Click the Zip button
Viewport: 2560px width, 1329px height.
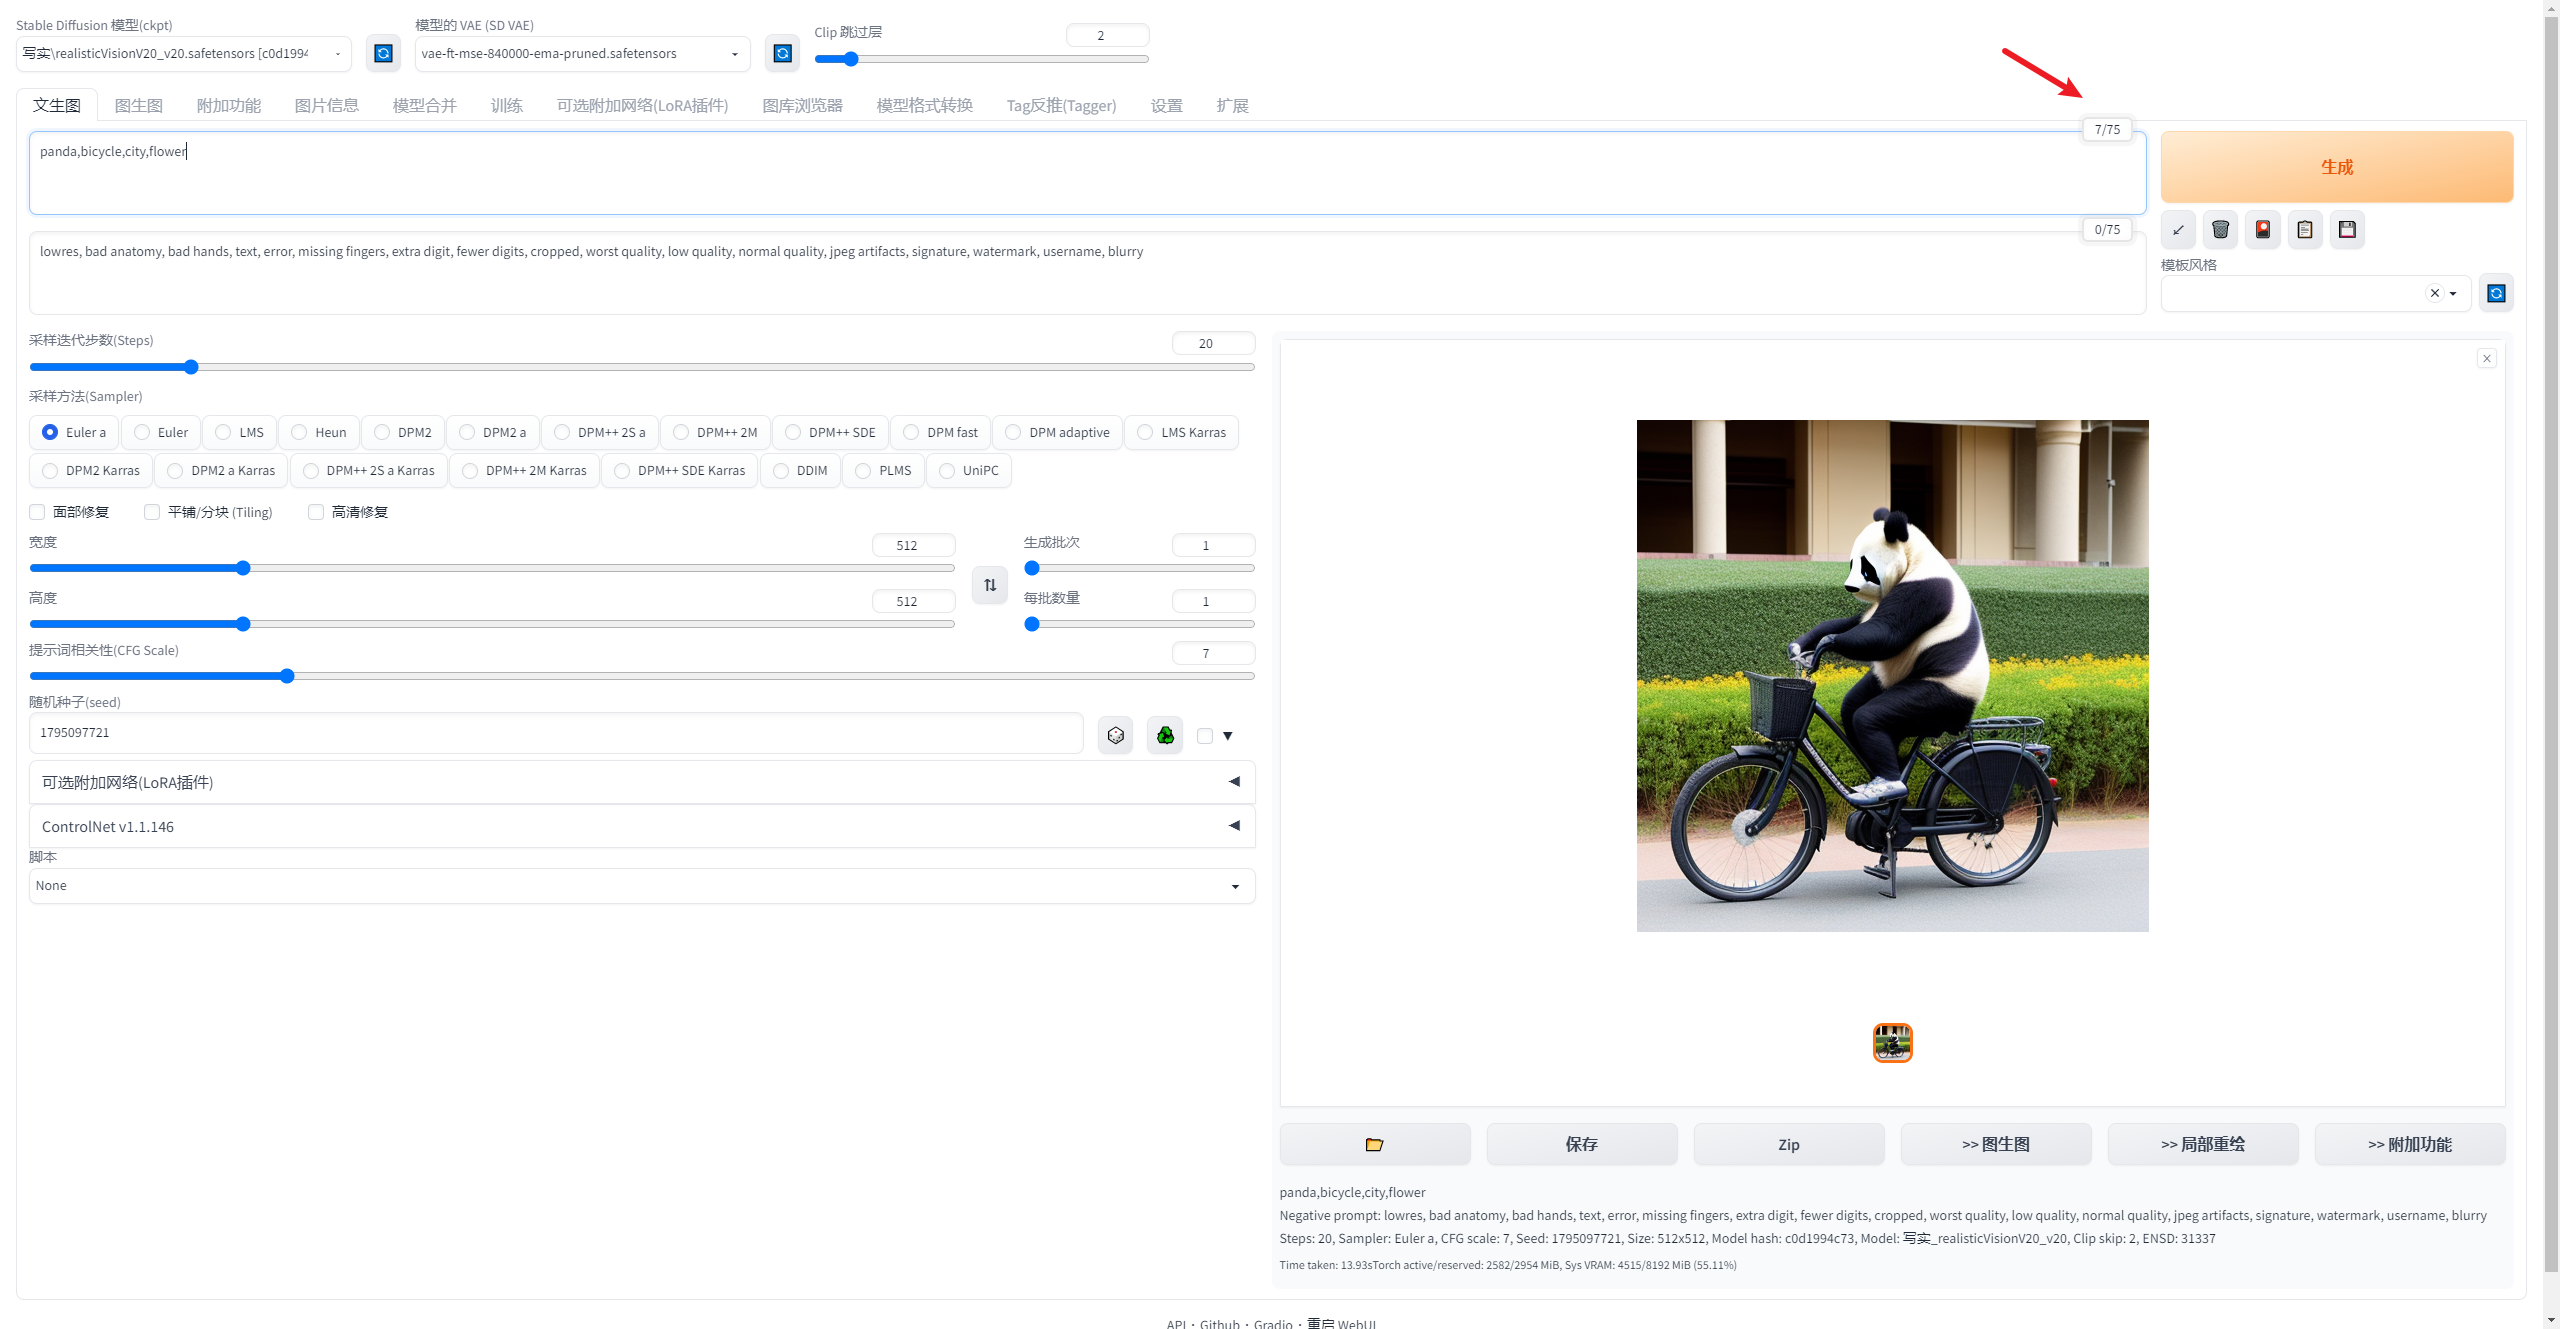(x=1788, y=1144)
